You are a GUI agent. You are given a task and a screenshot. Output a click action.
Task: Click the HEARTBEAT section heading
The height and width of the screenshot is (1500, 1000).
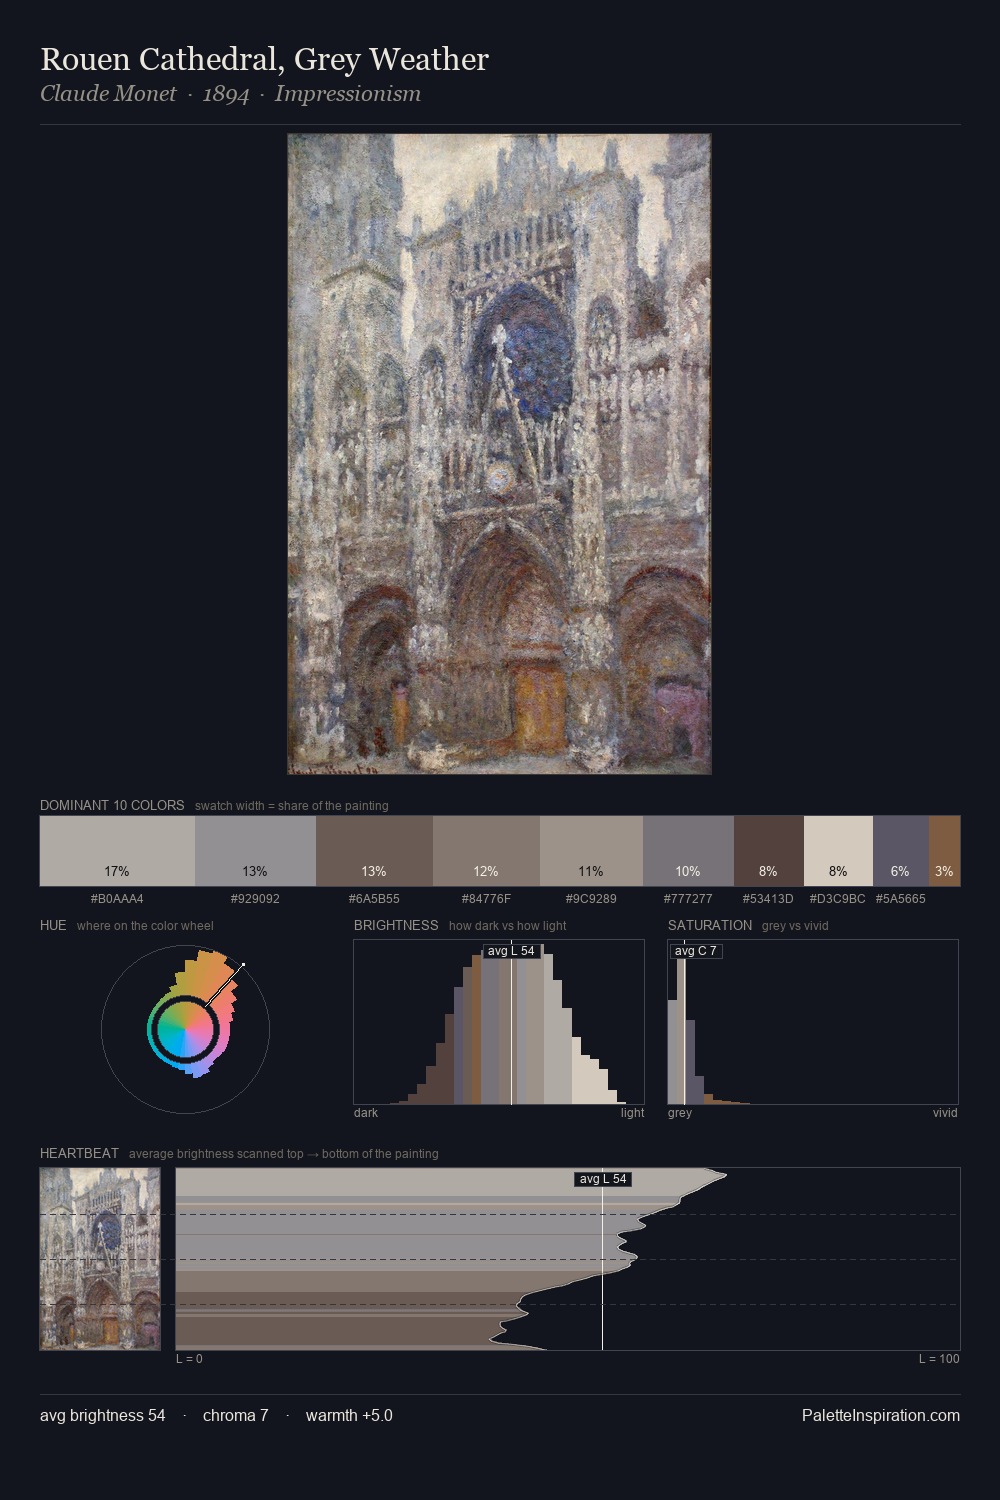(x=79, y=1153)
